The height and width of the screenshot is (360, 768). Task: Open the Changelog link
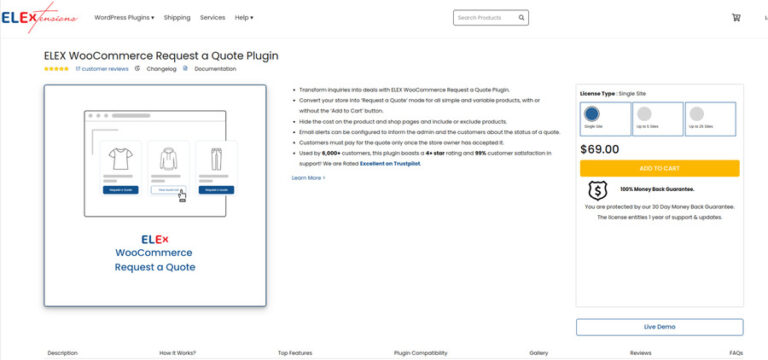[161, 69]
